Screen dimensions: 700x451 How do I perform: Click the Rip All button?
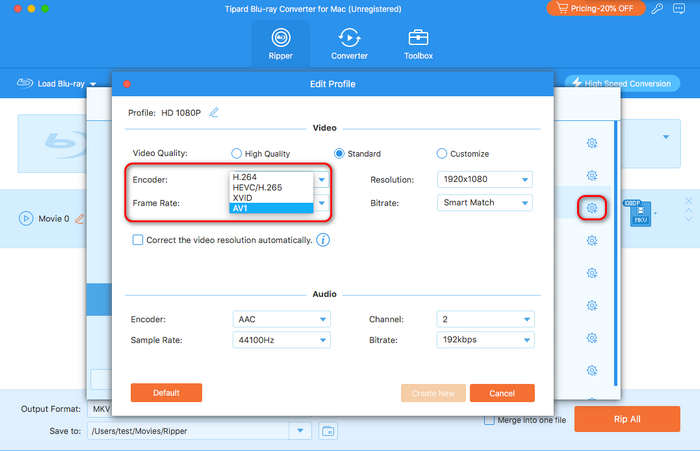click(x=627, y=419)
